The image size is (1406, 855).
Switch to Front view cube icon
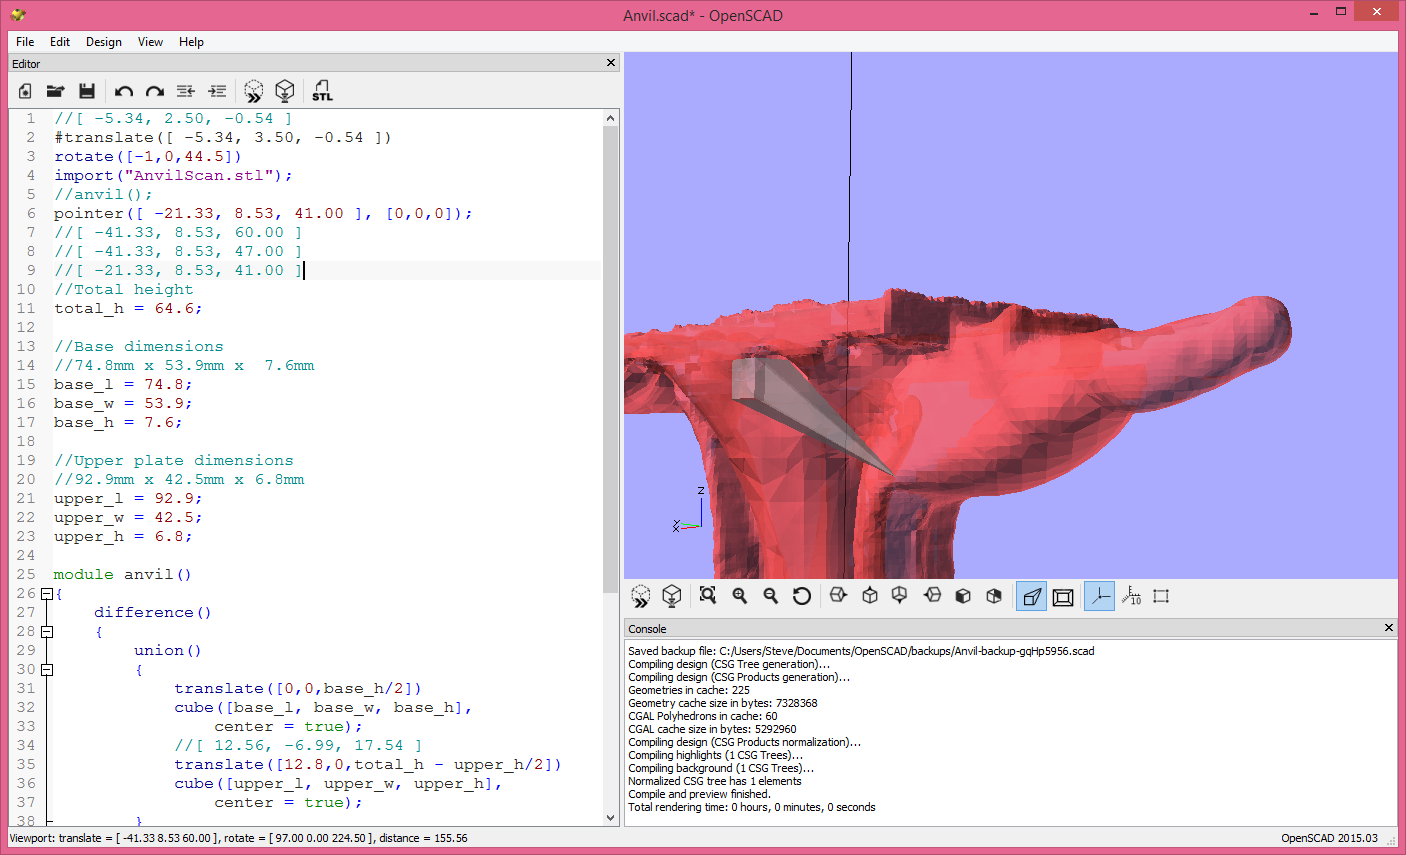[x=963, y=596]
